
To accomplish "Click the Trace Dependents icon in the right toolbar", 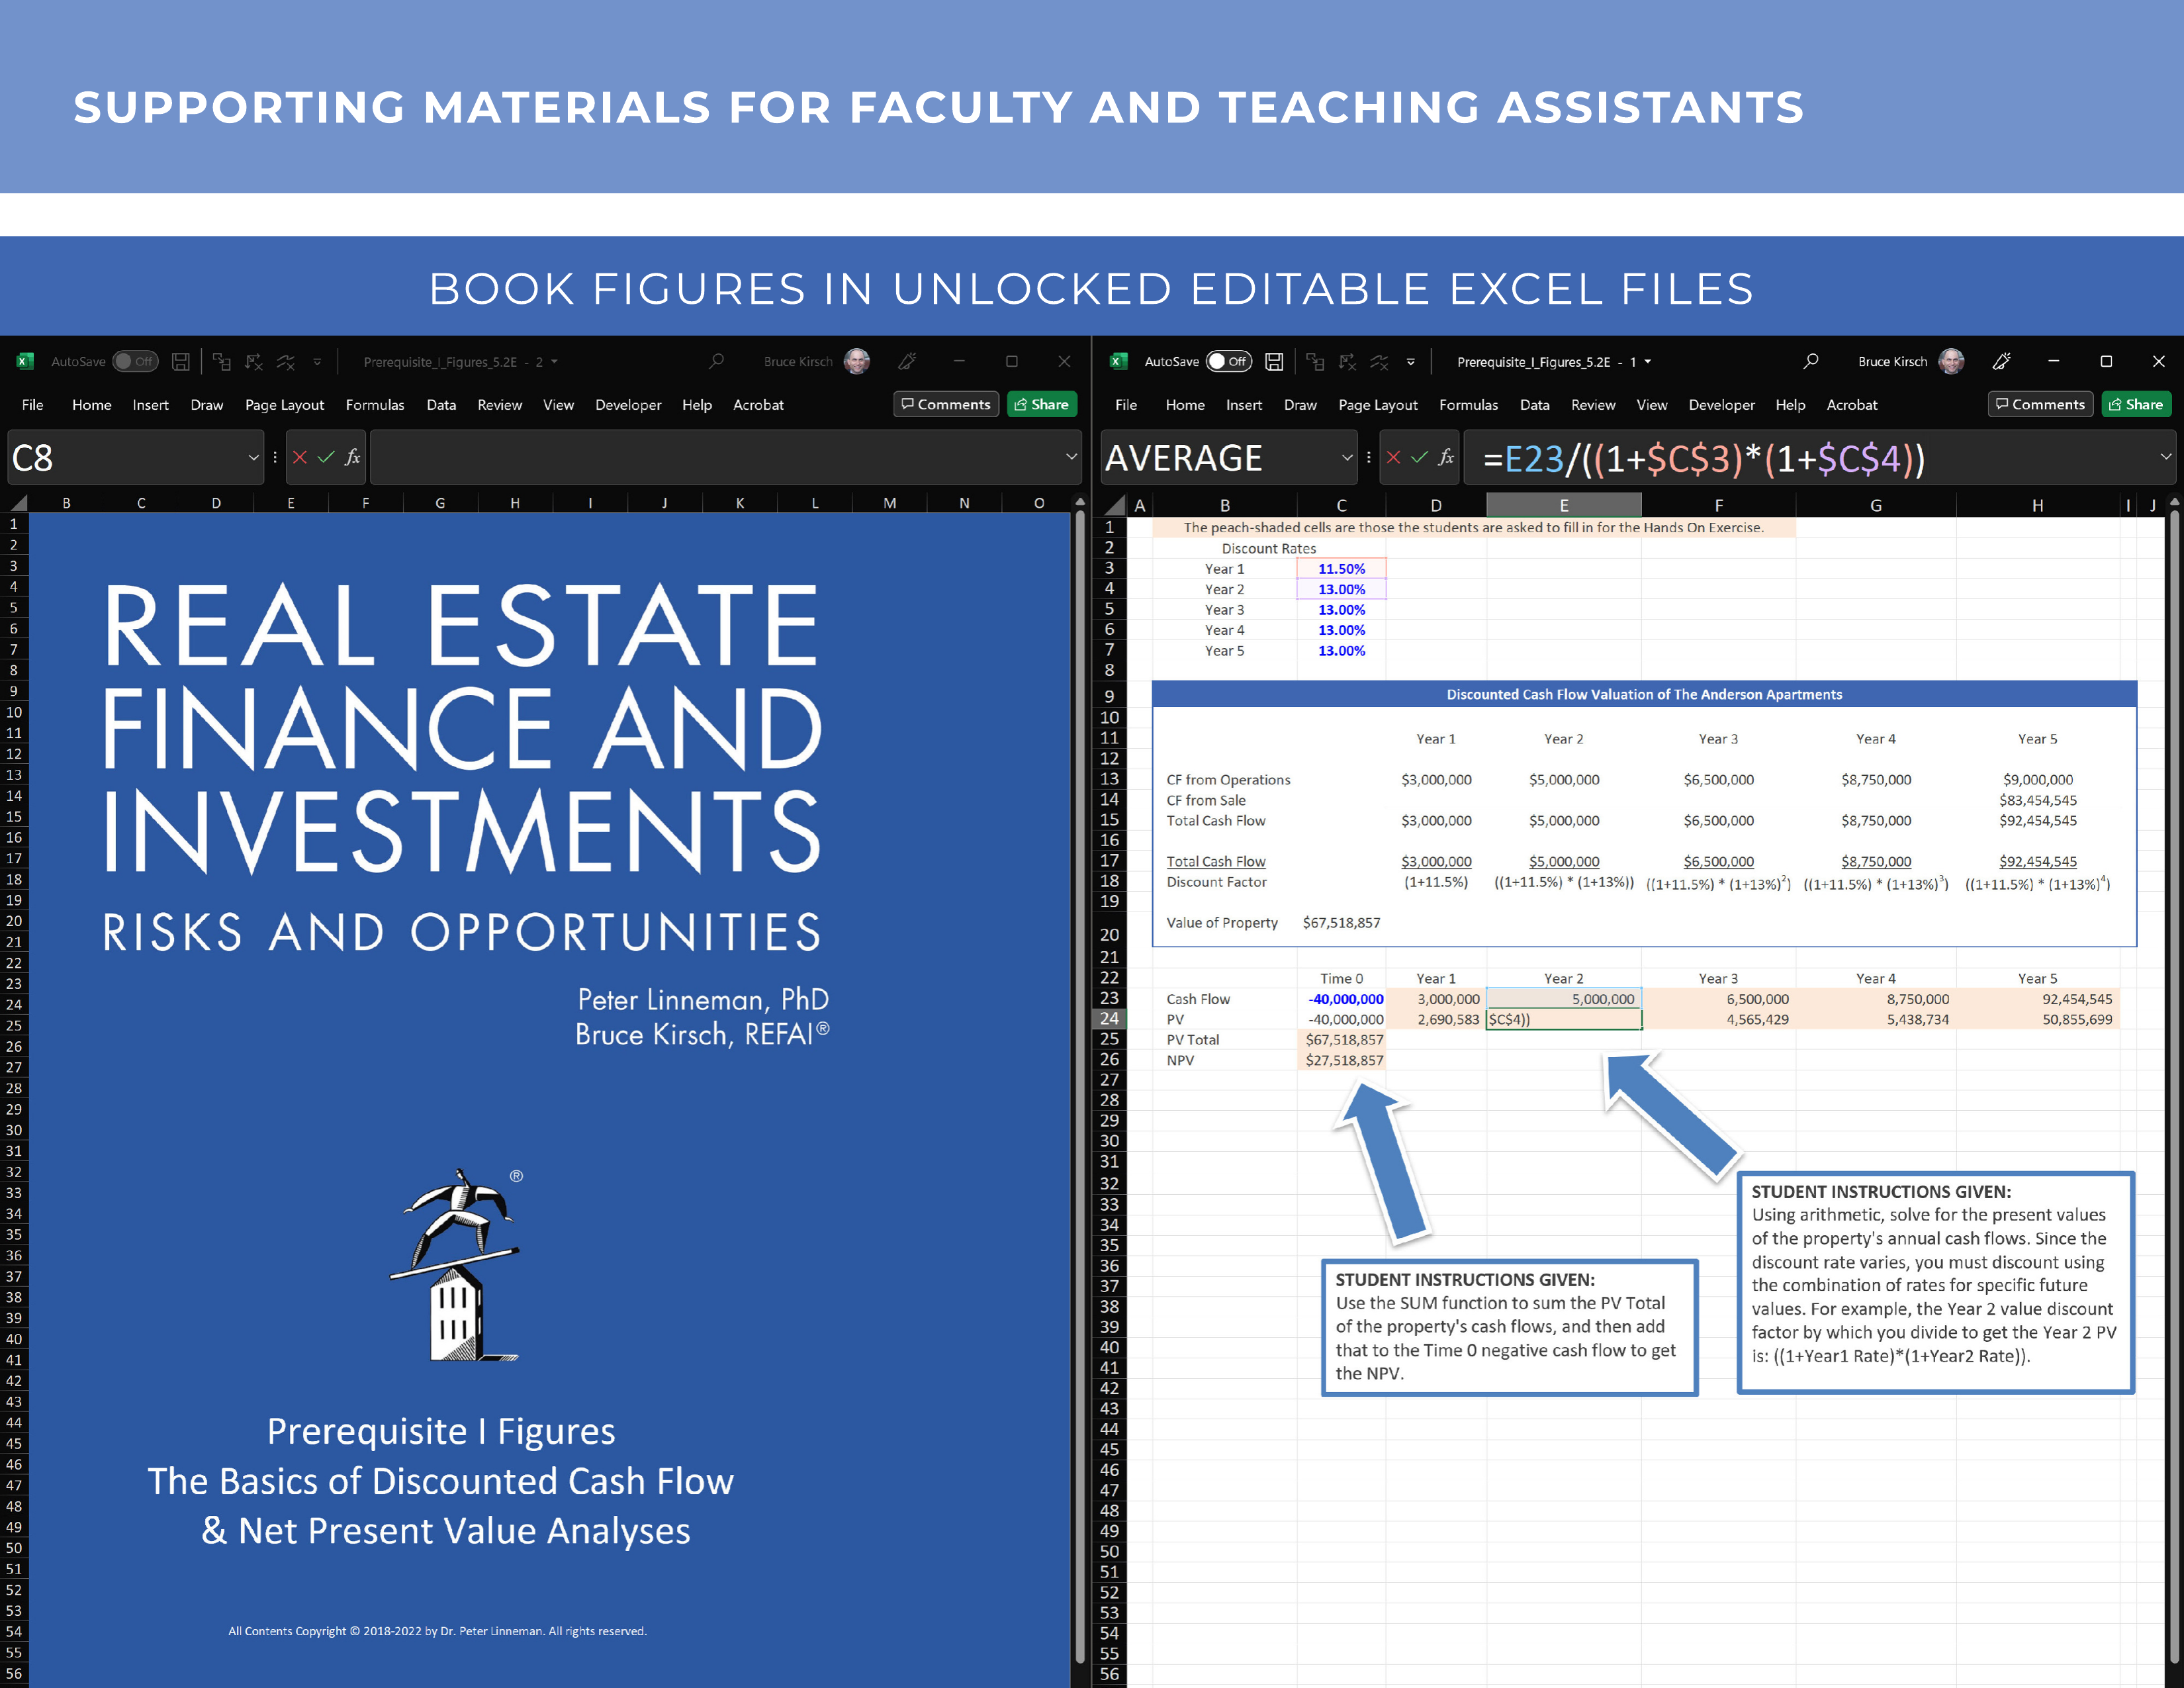I will coord(1347,362).
